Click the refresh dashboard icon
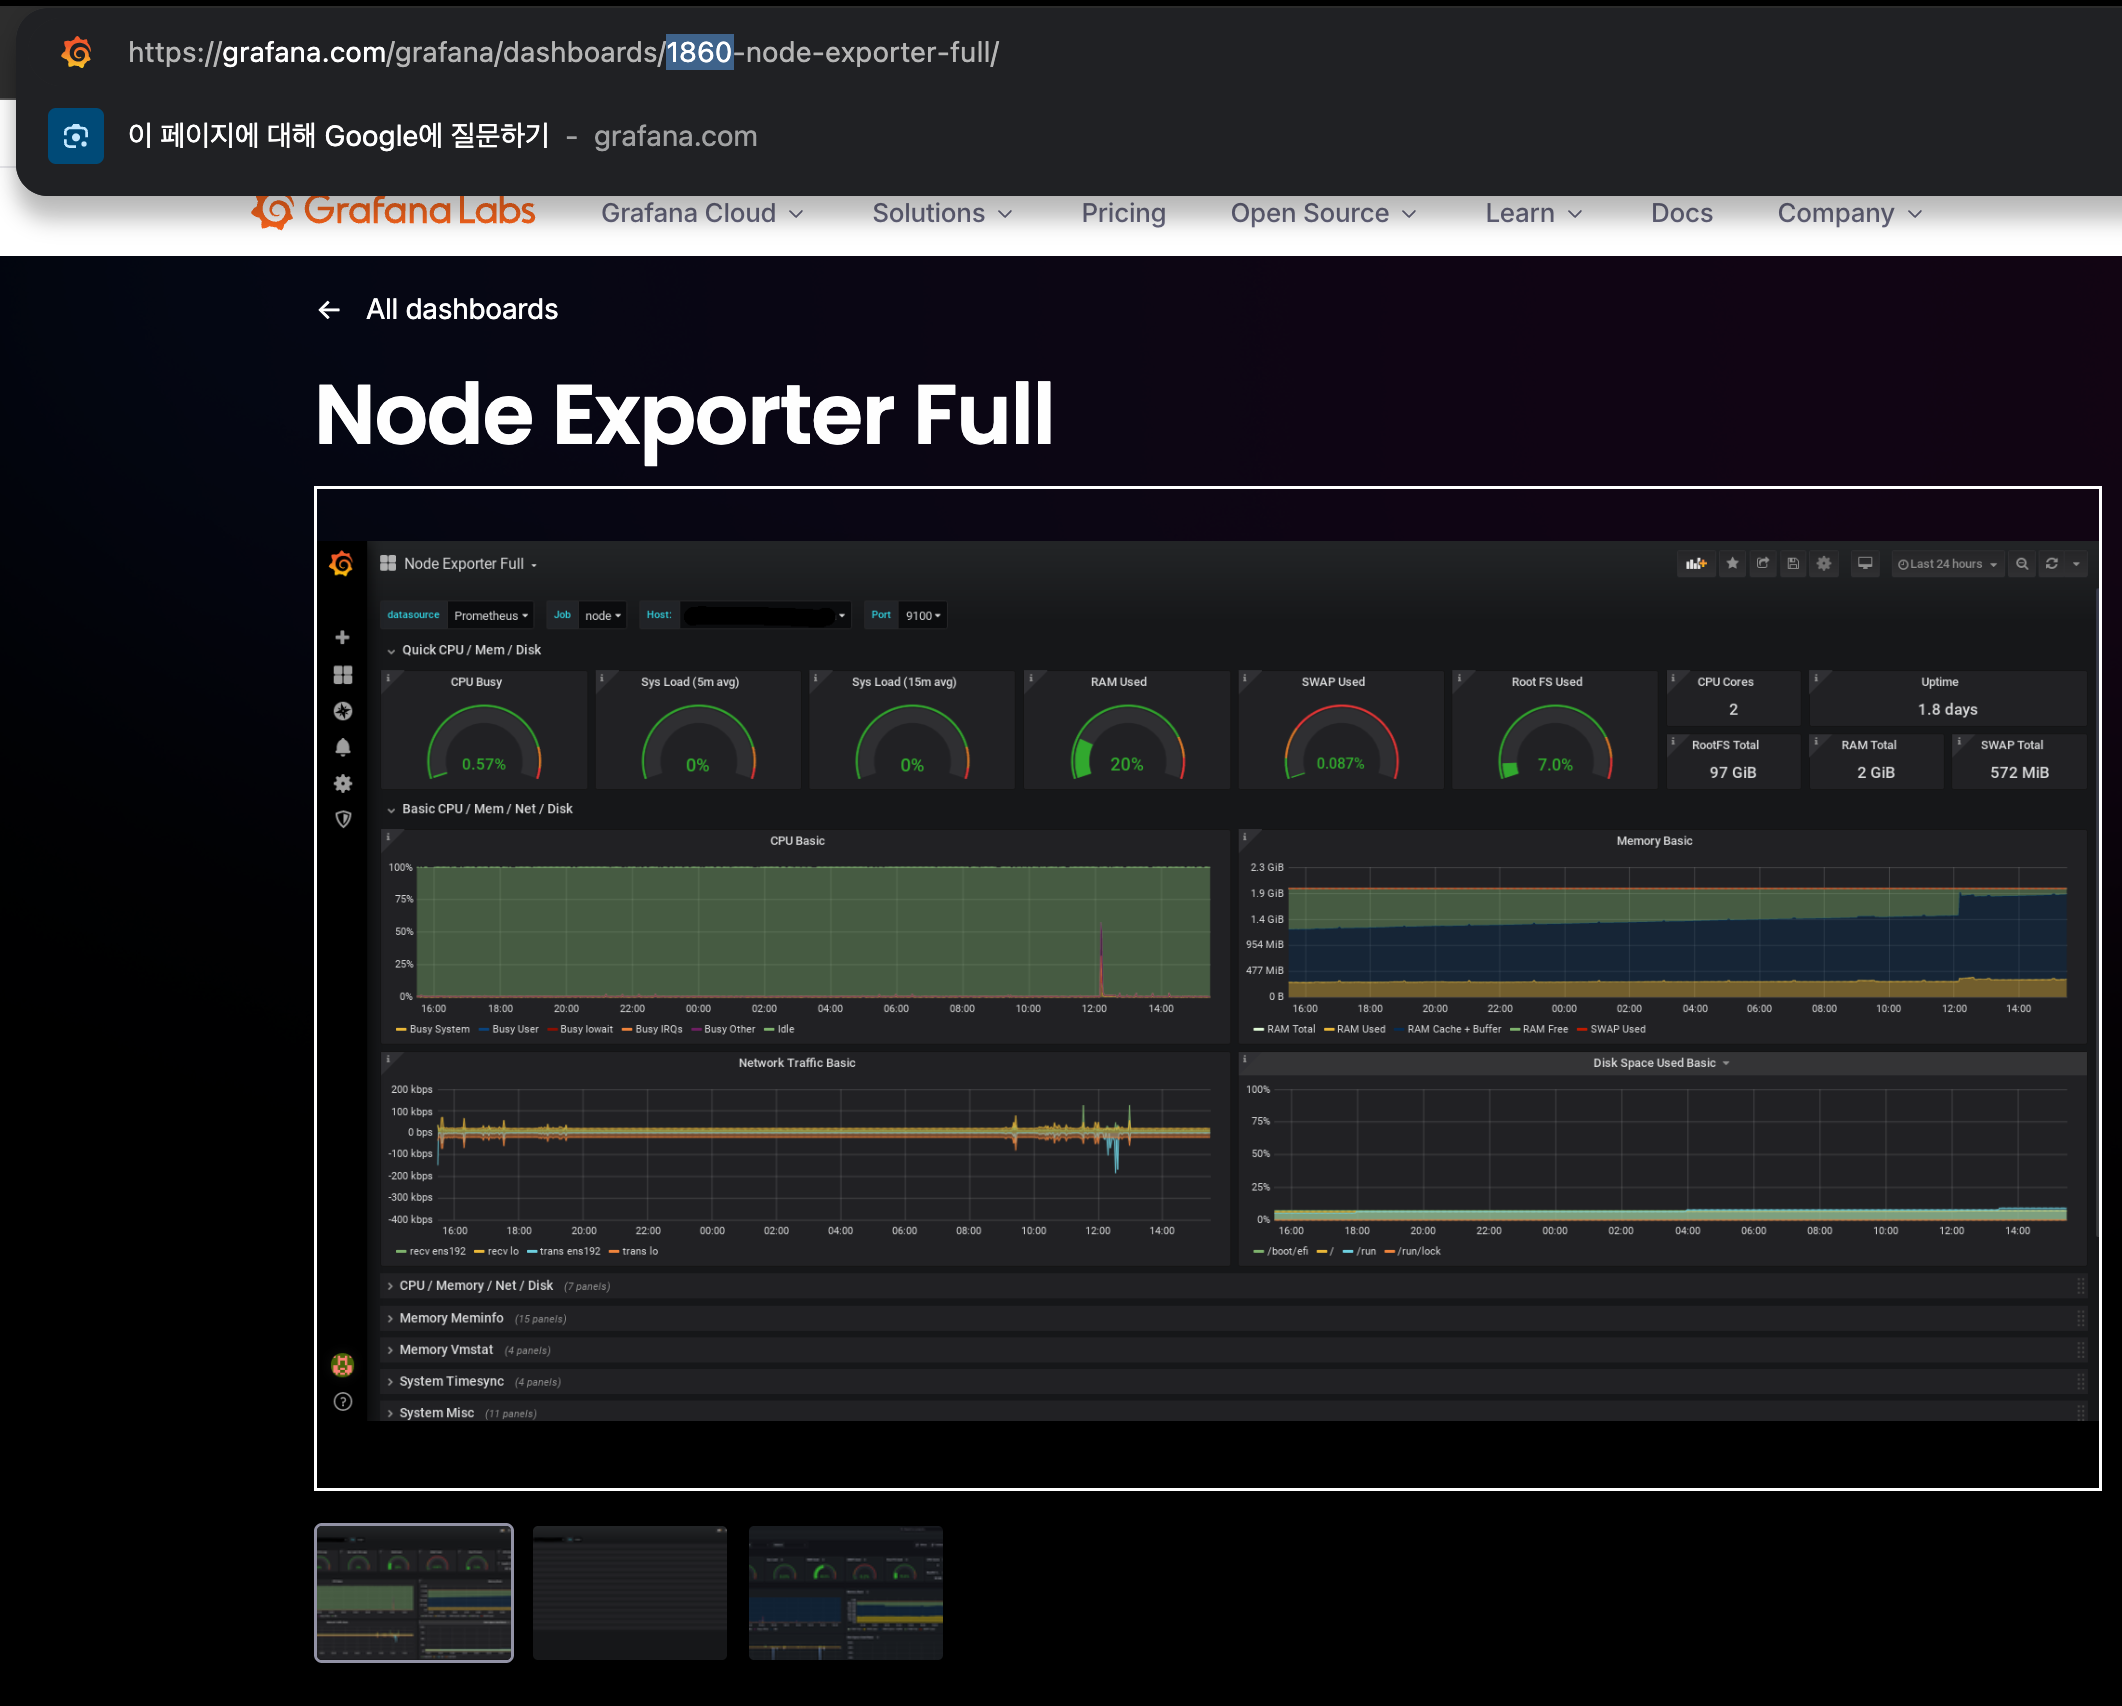Viewport: 2122px width, 1706px height. tap(2052, 564)
